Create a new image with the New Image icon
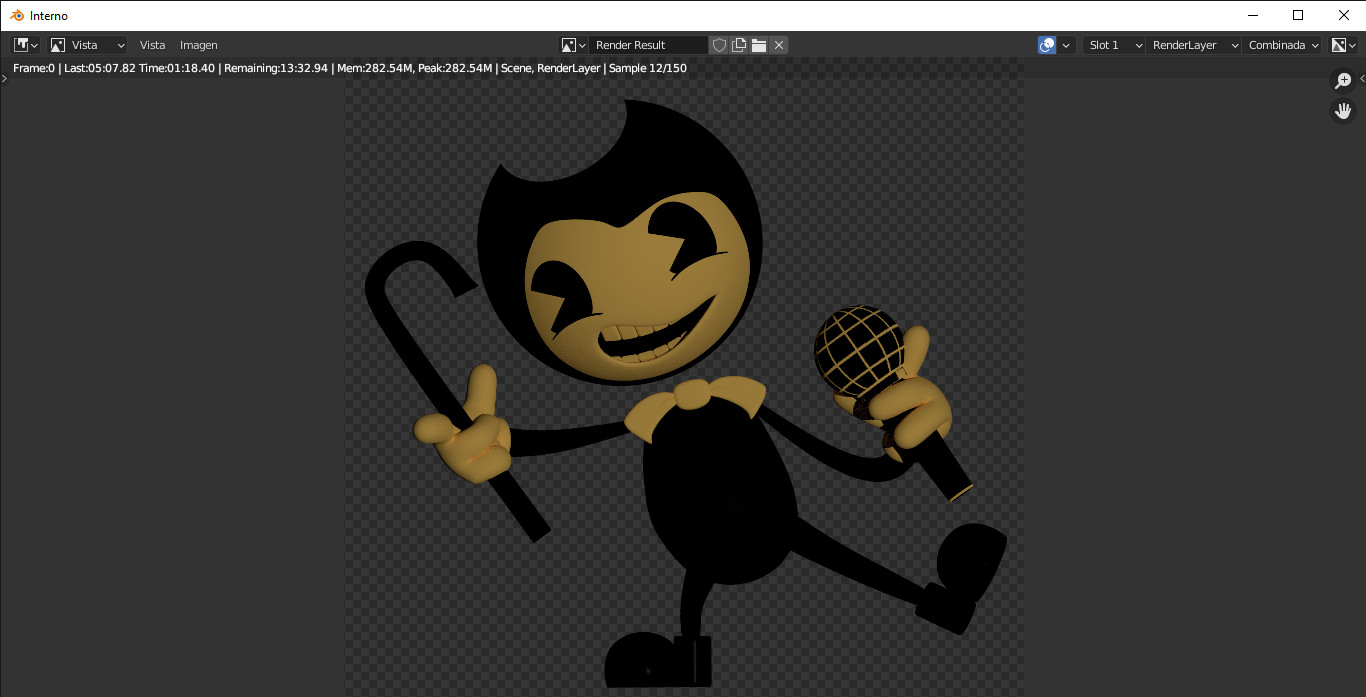The height and width of the screenshot is (697, 1366). 739,44
